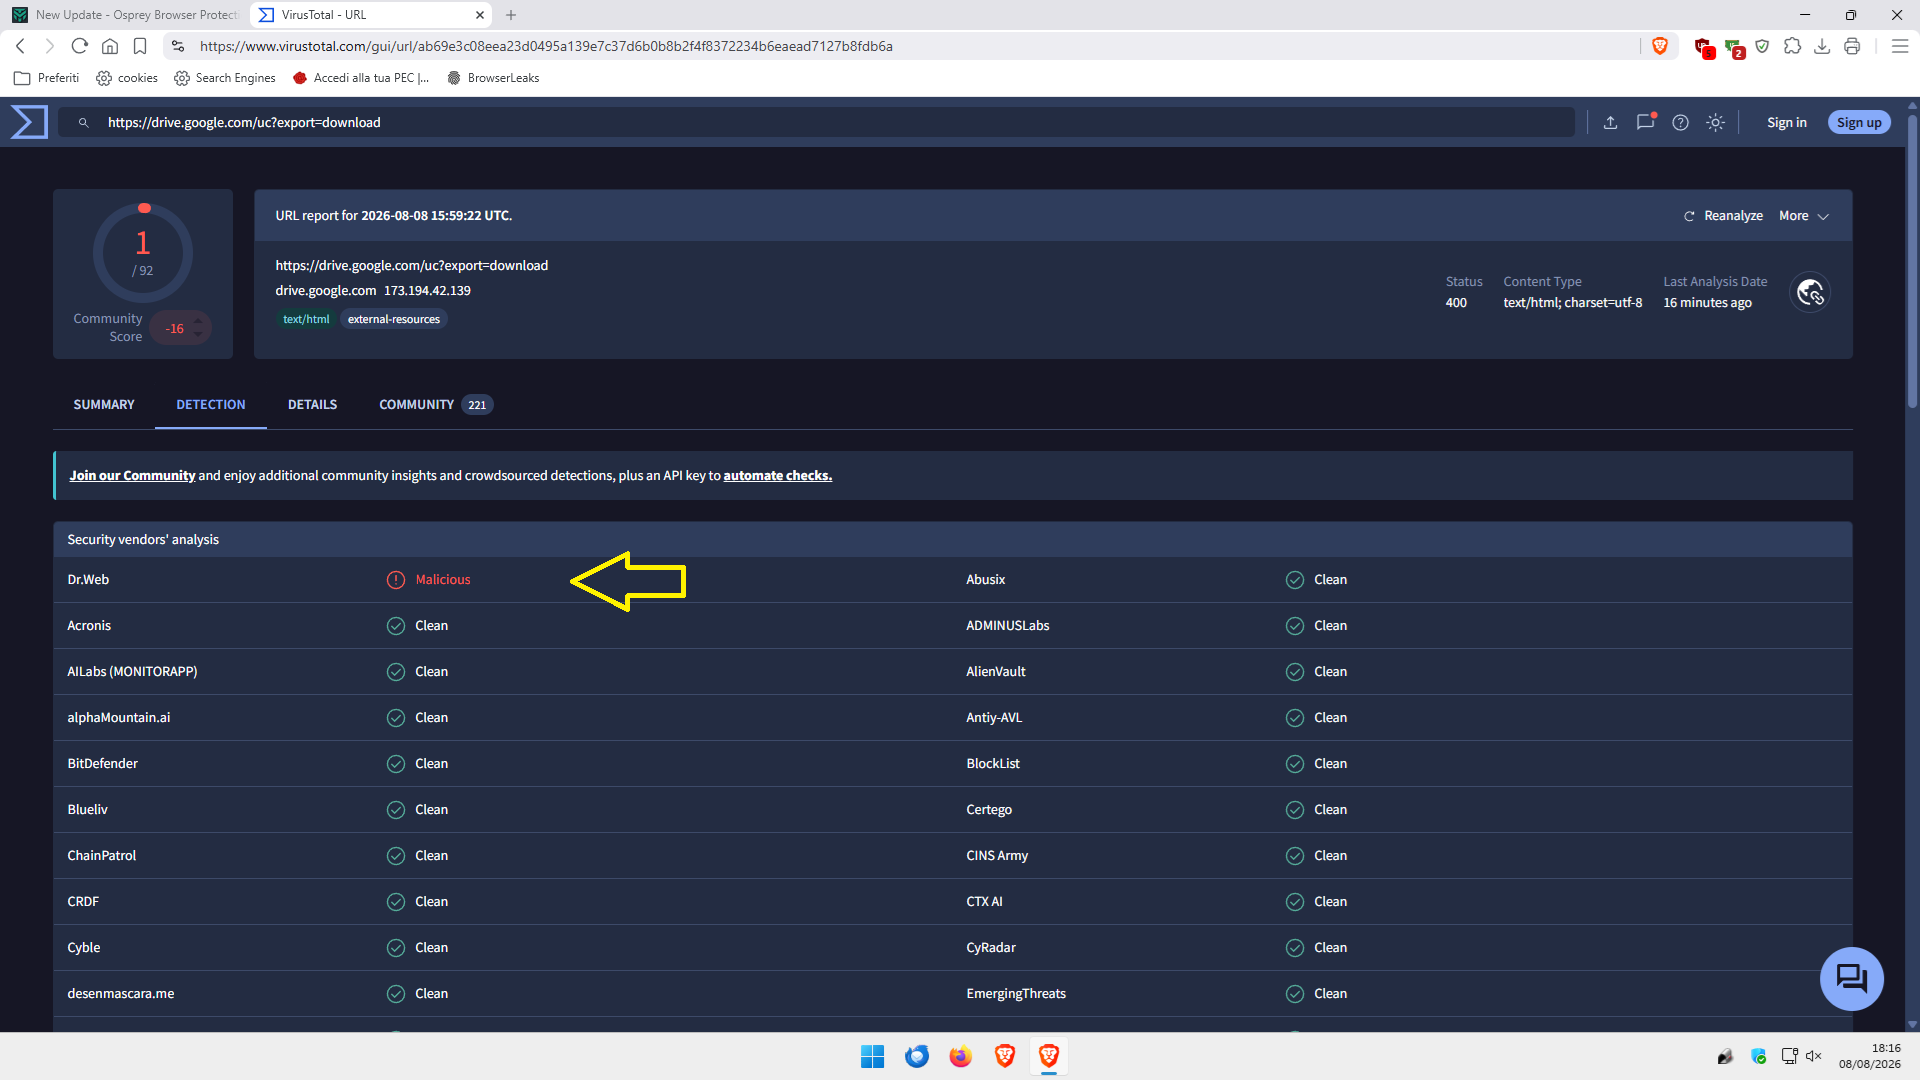1920x1080 pixels.
Task: Open the browser hamburger menu
Action: tap(1900, 46)
